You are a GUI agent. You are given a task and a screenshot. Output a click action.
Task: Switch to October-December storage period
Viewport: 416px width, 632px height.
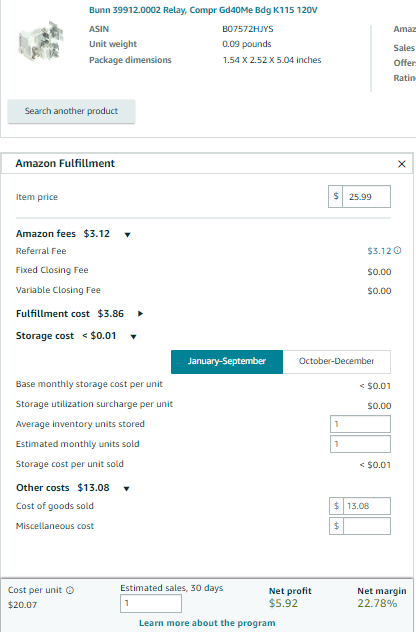(x=337, y=362)
